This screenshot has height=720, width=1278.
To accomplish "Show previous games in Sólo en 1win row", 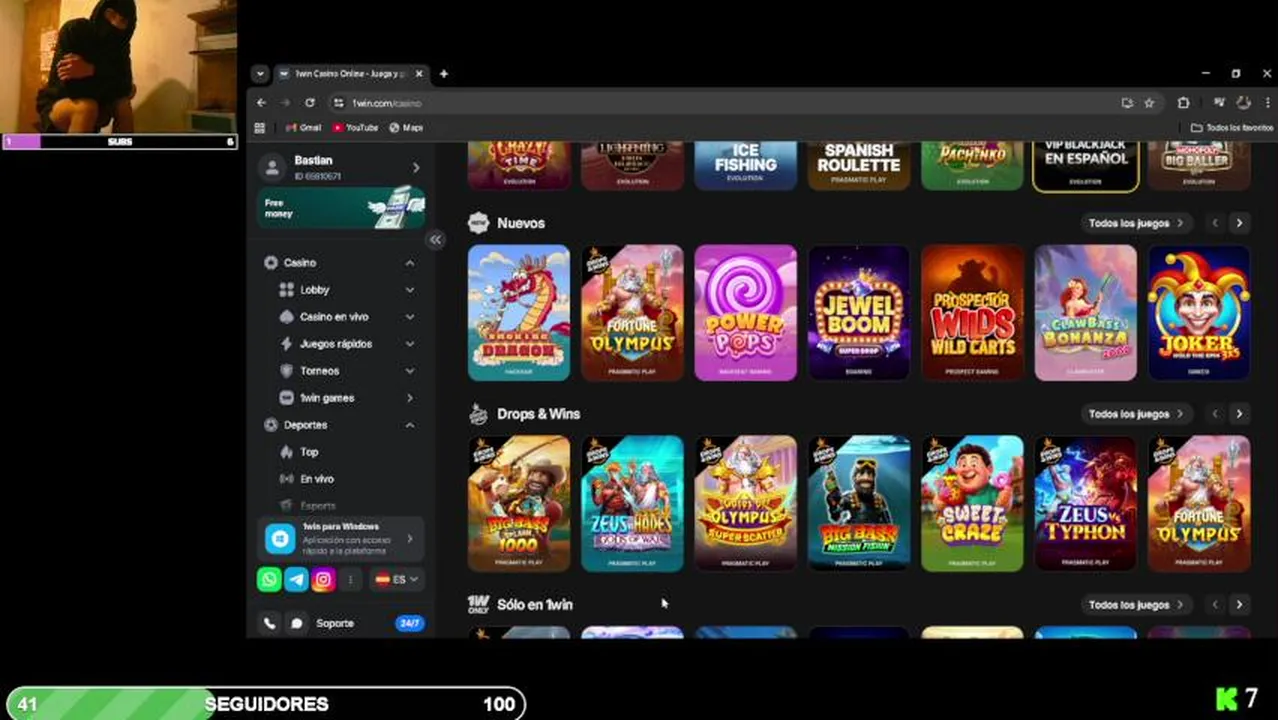I will click(x=1215, y=604).
